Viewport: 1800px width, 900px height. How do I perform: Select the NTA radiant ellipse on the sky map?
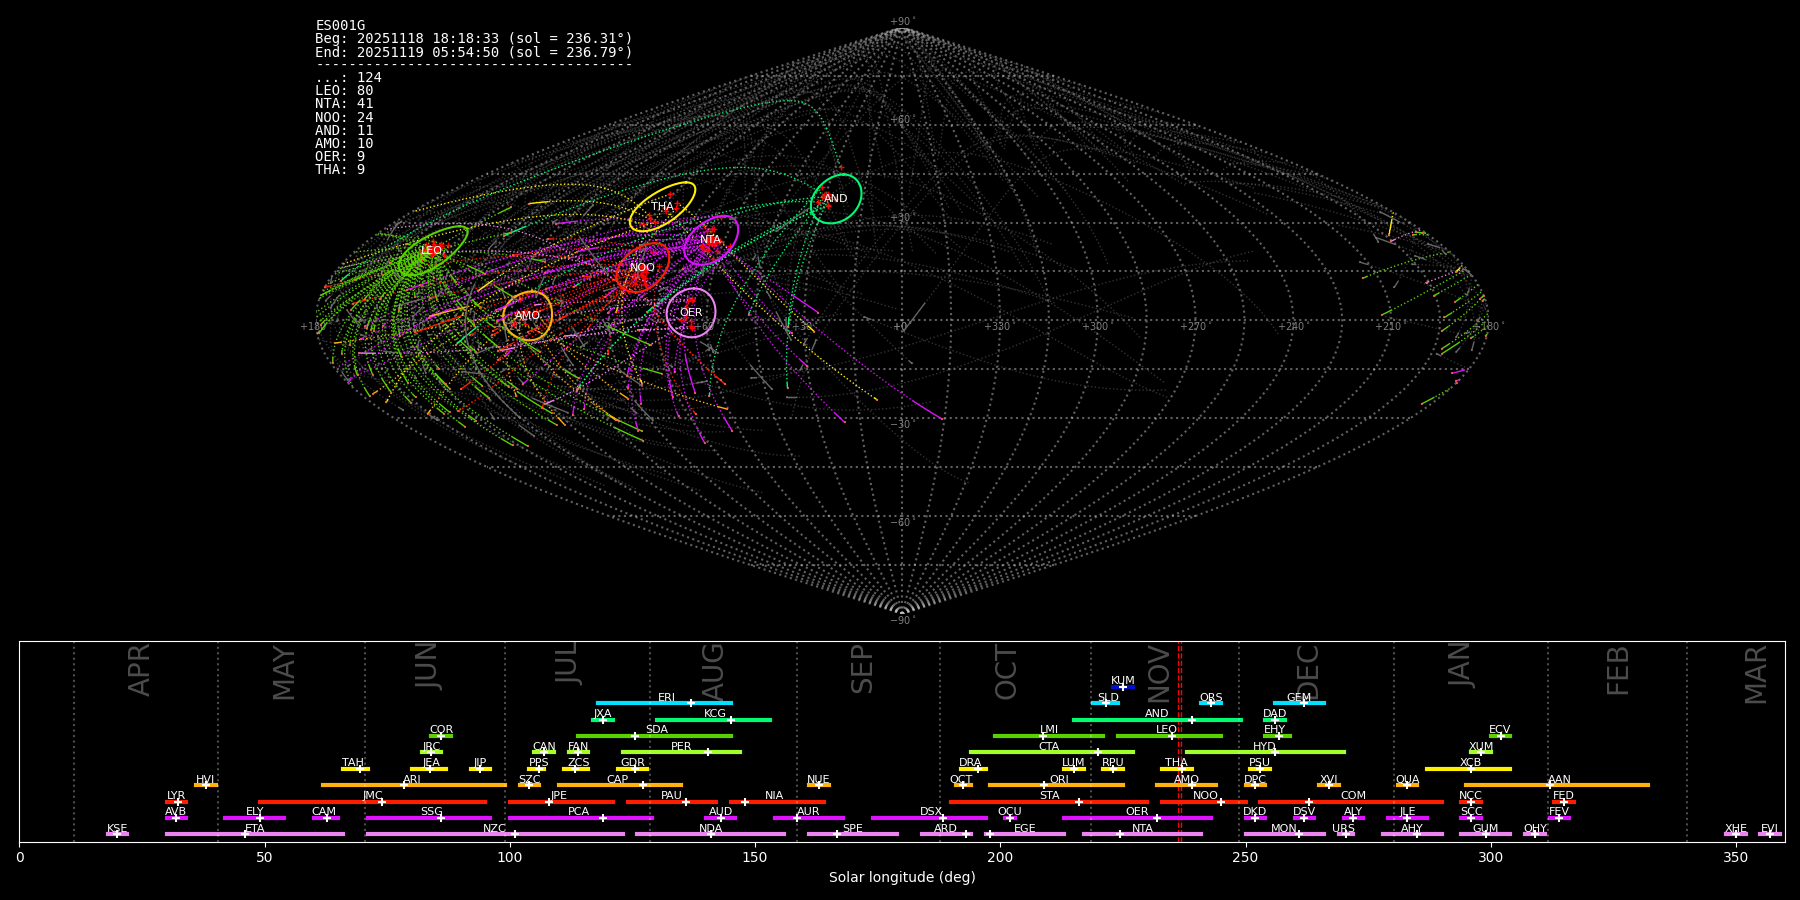pos(711,240)
